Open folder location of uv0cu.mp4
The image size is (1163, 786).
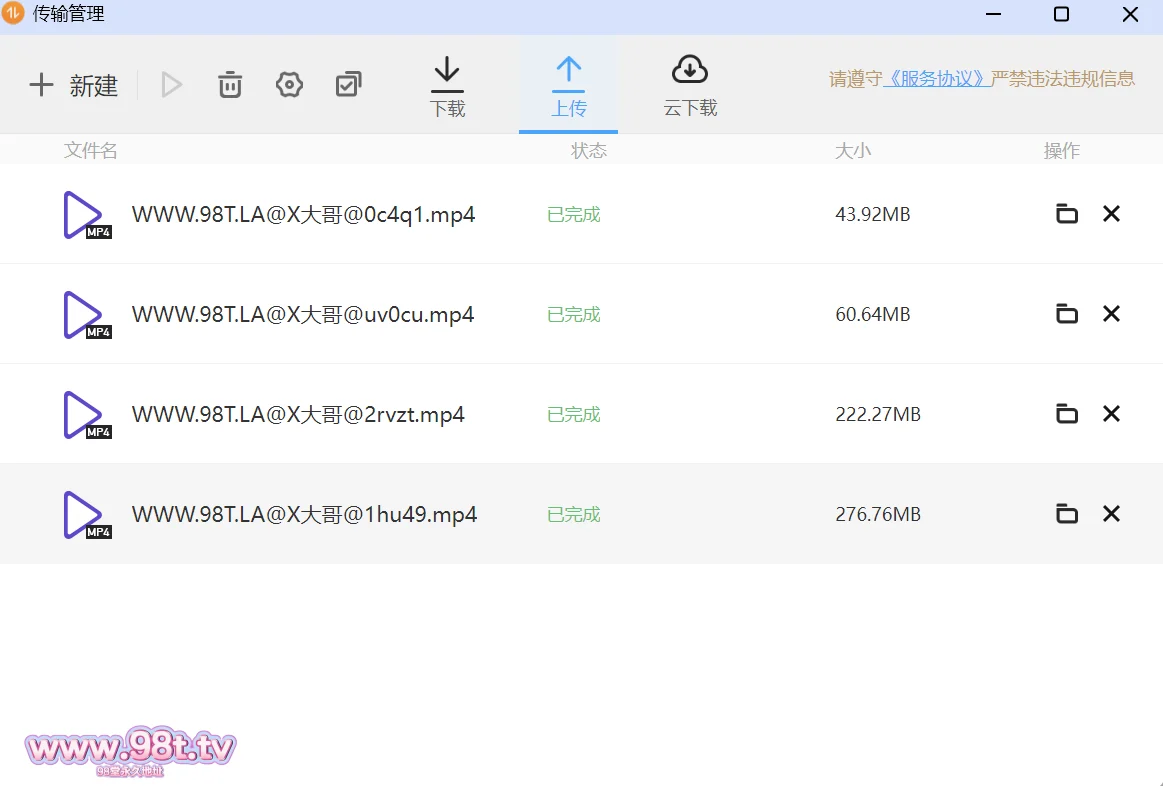1067,314
